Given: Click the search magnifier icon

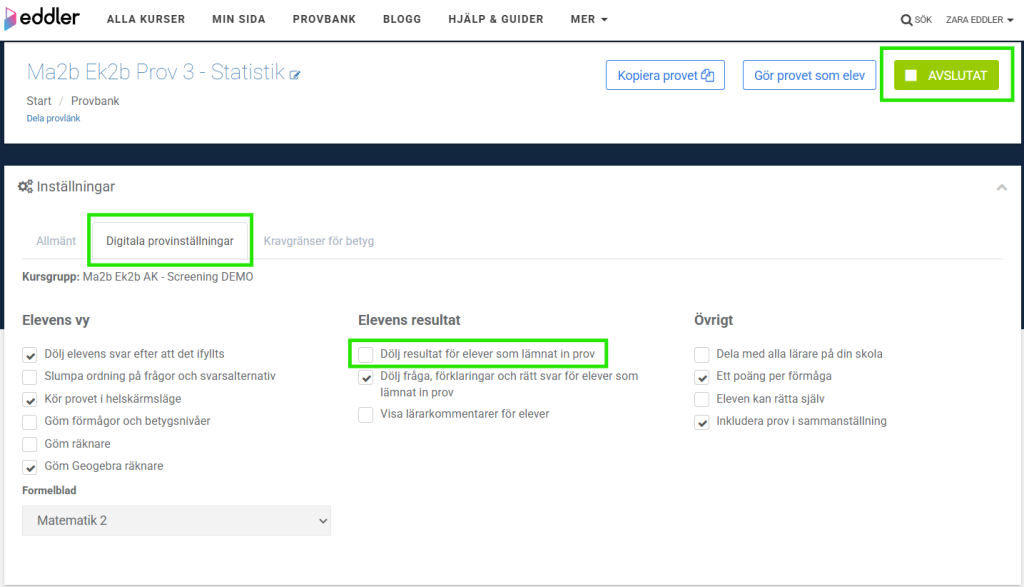Looking at the screenshot, I should click(906, 20).
